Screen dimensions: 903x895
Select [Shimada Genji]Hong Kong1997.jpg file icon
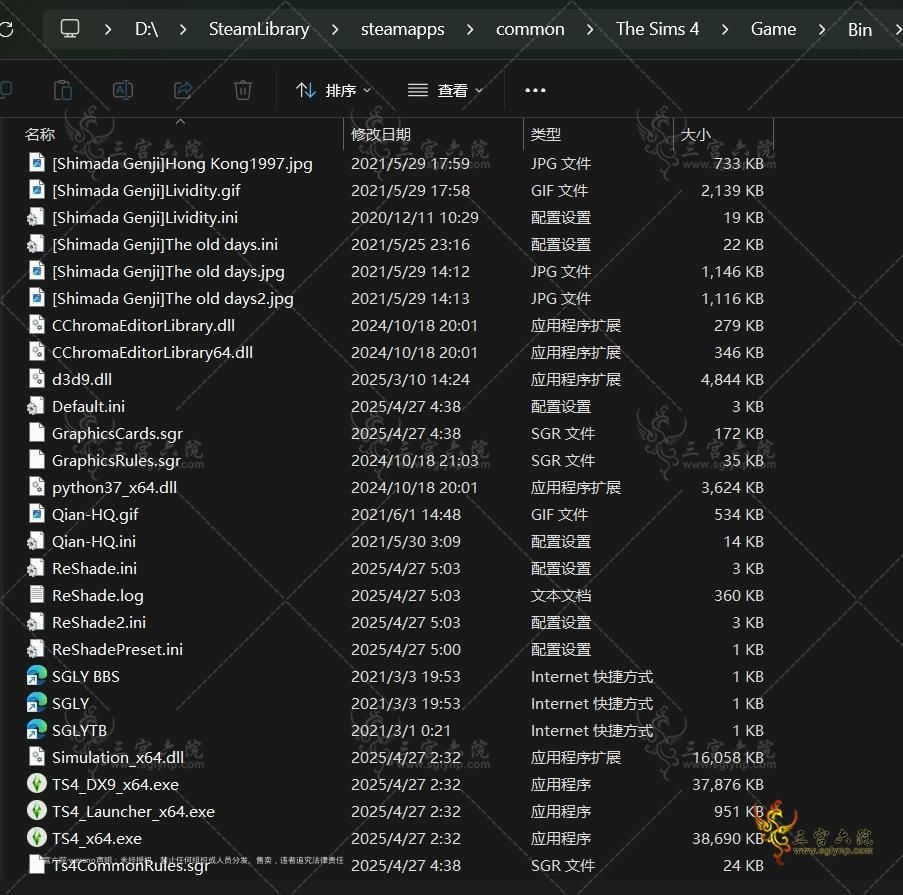tap(37, 164)
